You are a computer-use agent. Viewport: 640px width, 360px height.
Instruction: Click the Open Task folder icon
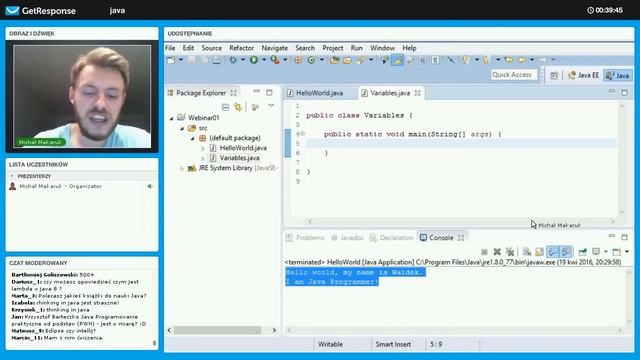347,60
